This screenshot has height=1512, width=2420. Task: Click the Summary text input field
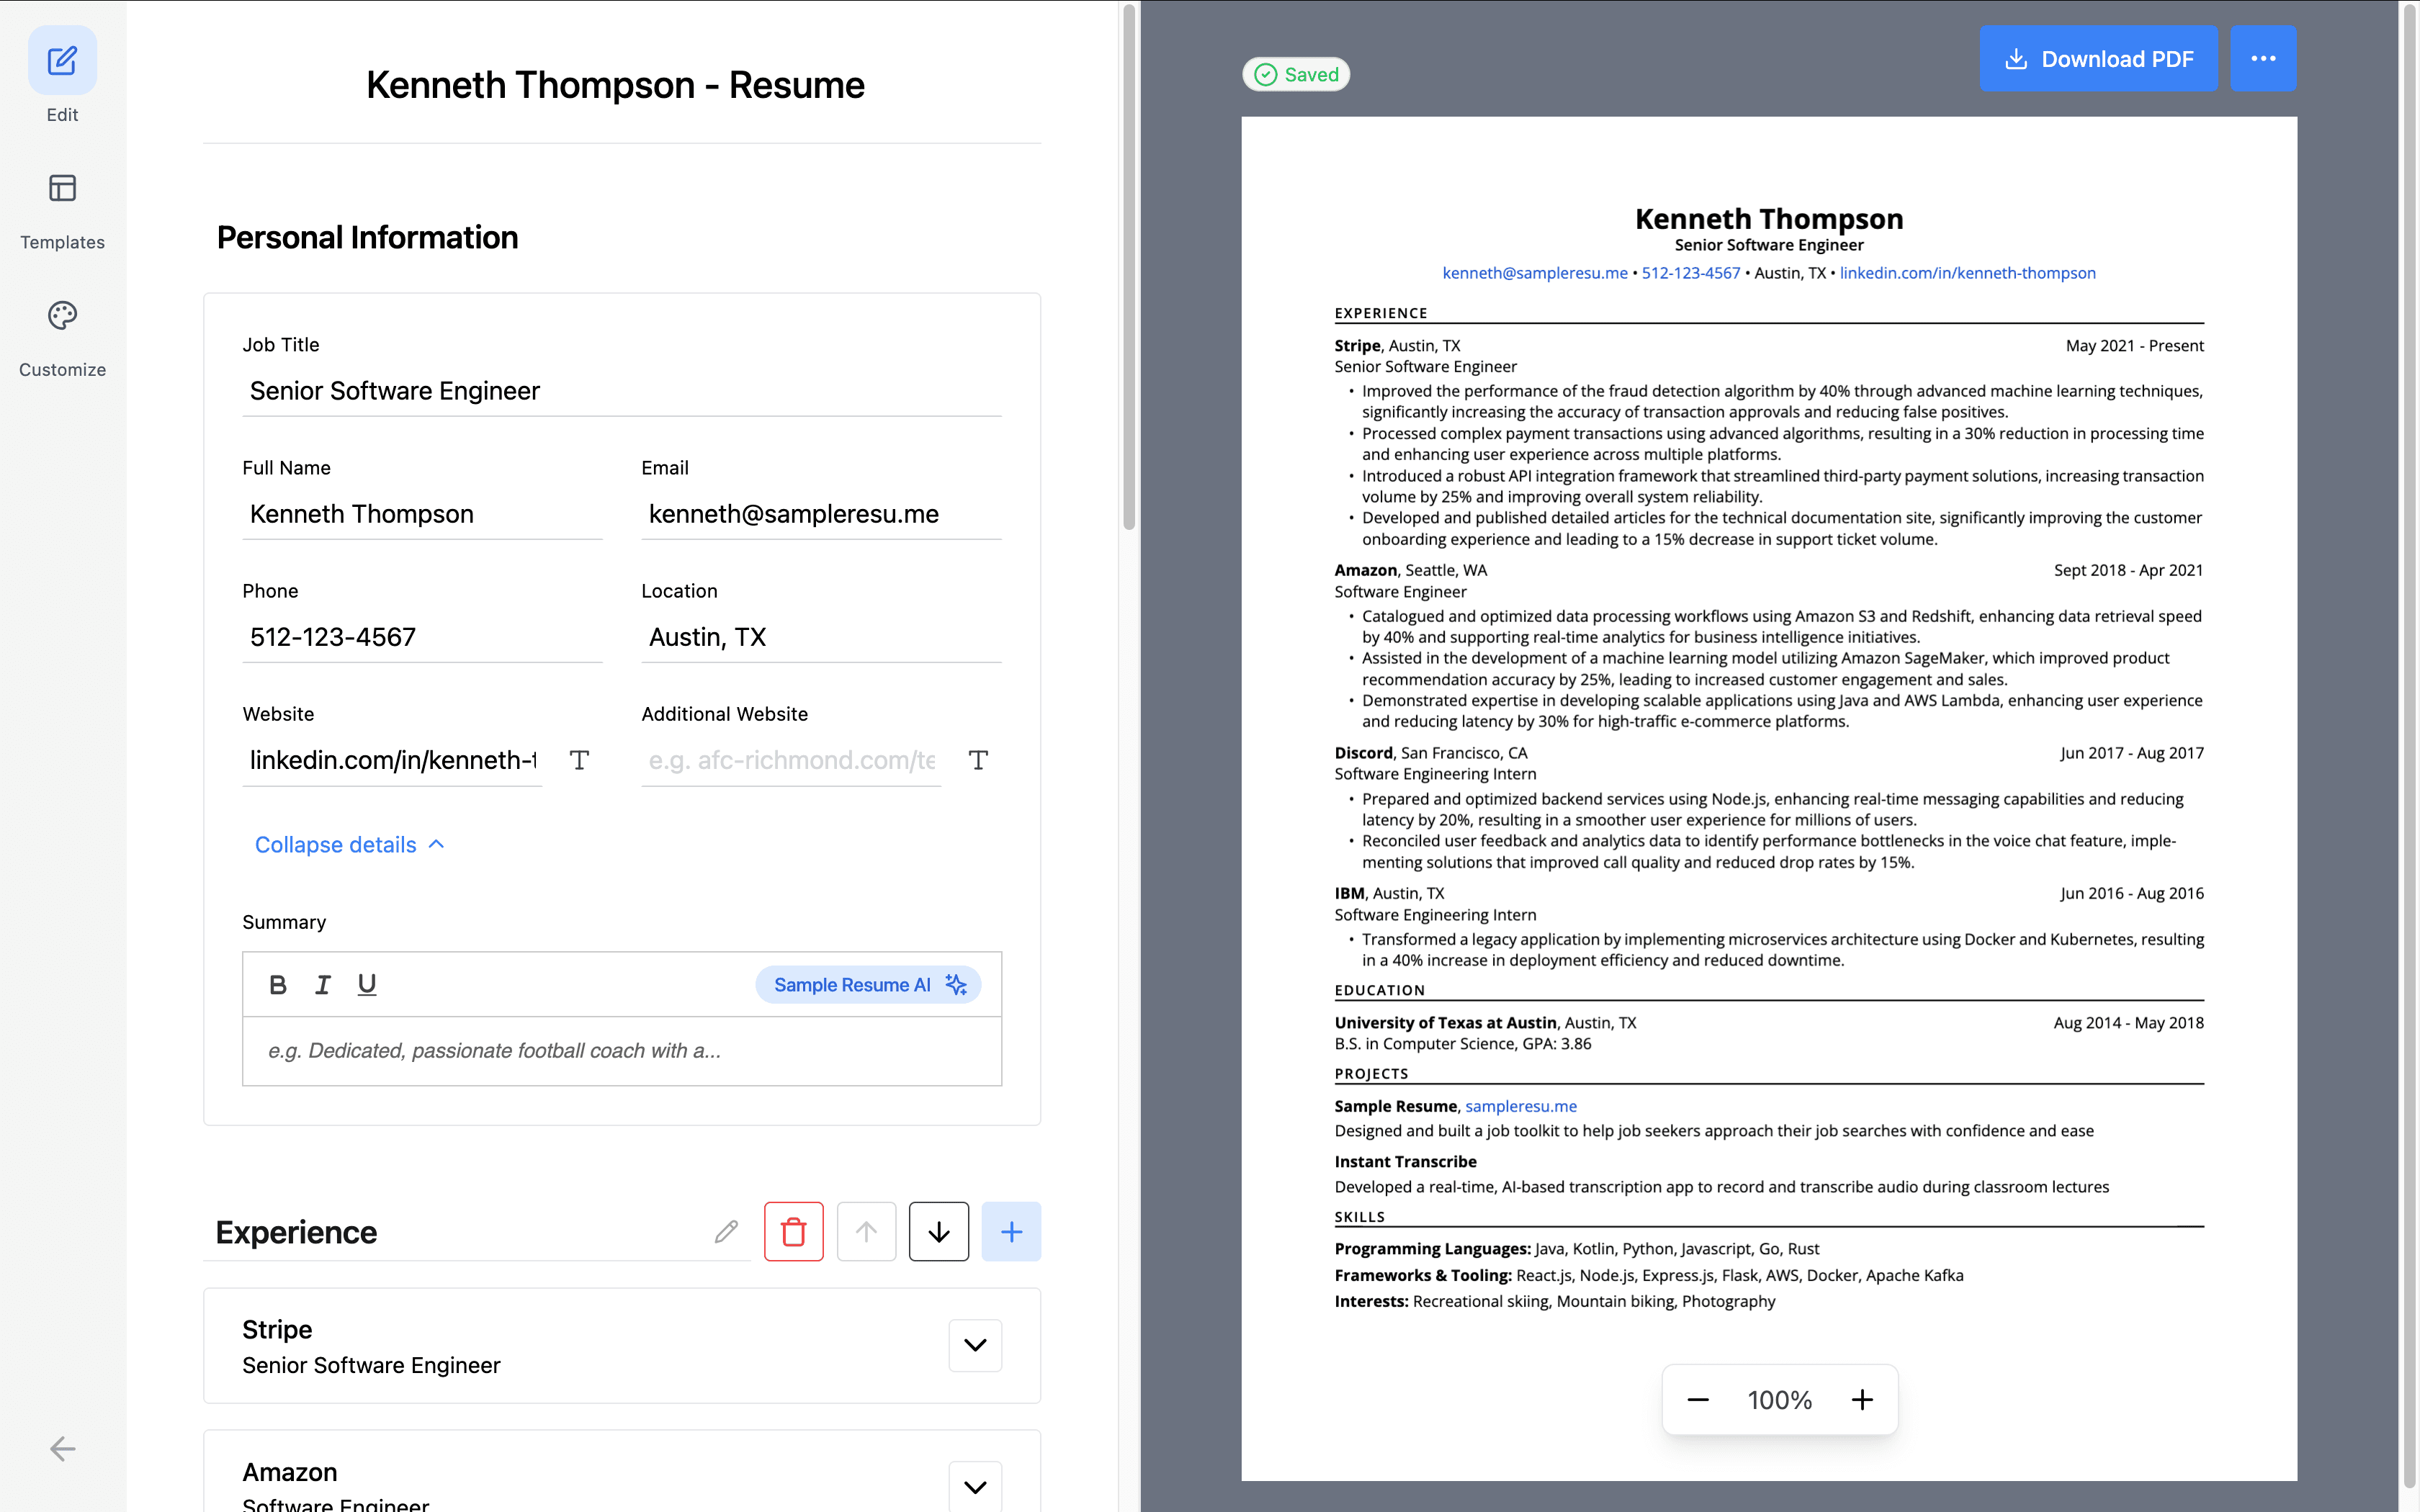pos(620,1051)
